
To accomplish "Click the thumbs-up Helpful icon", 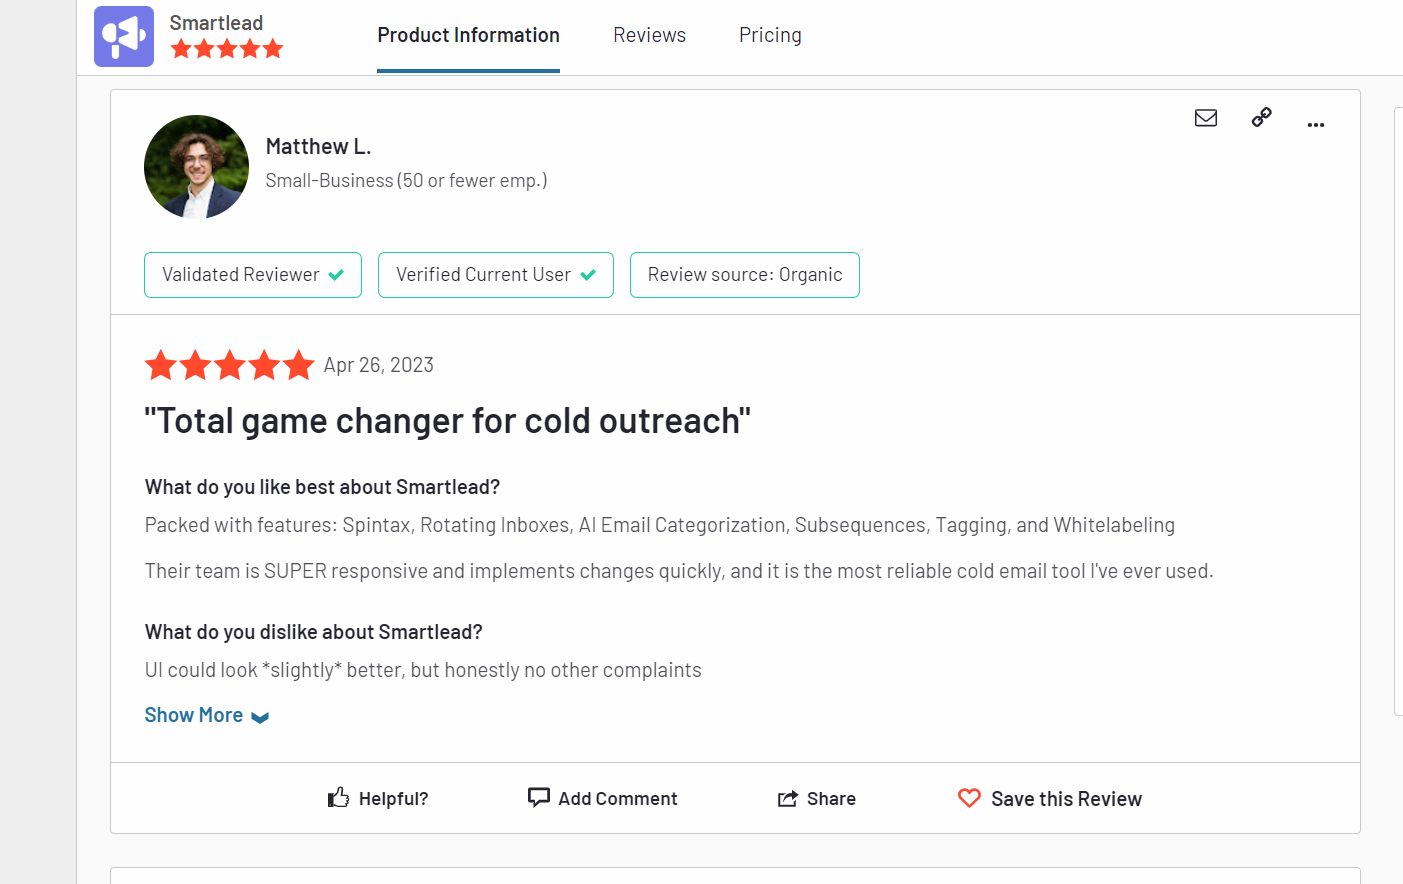I will 339,797.
